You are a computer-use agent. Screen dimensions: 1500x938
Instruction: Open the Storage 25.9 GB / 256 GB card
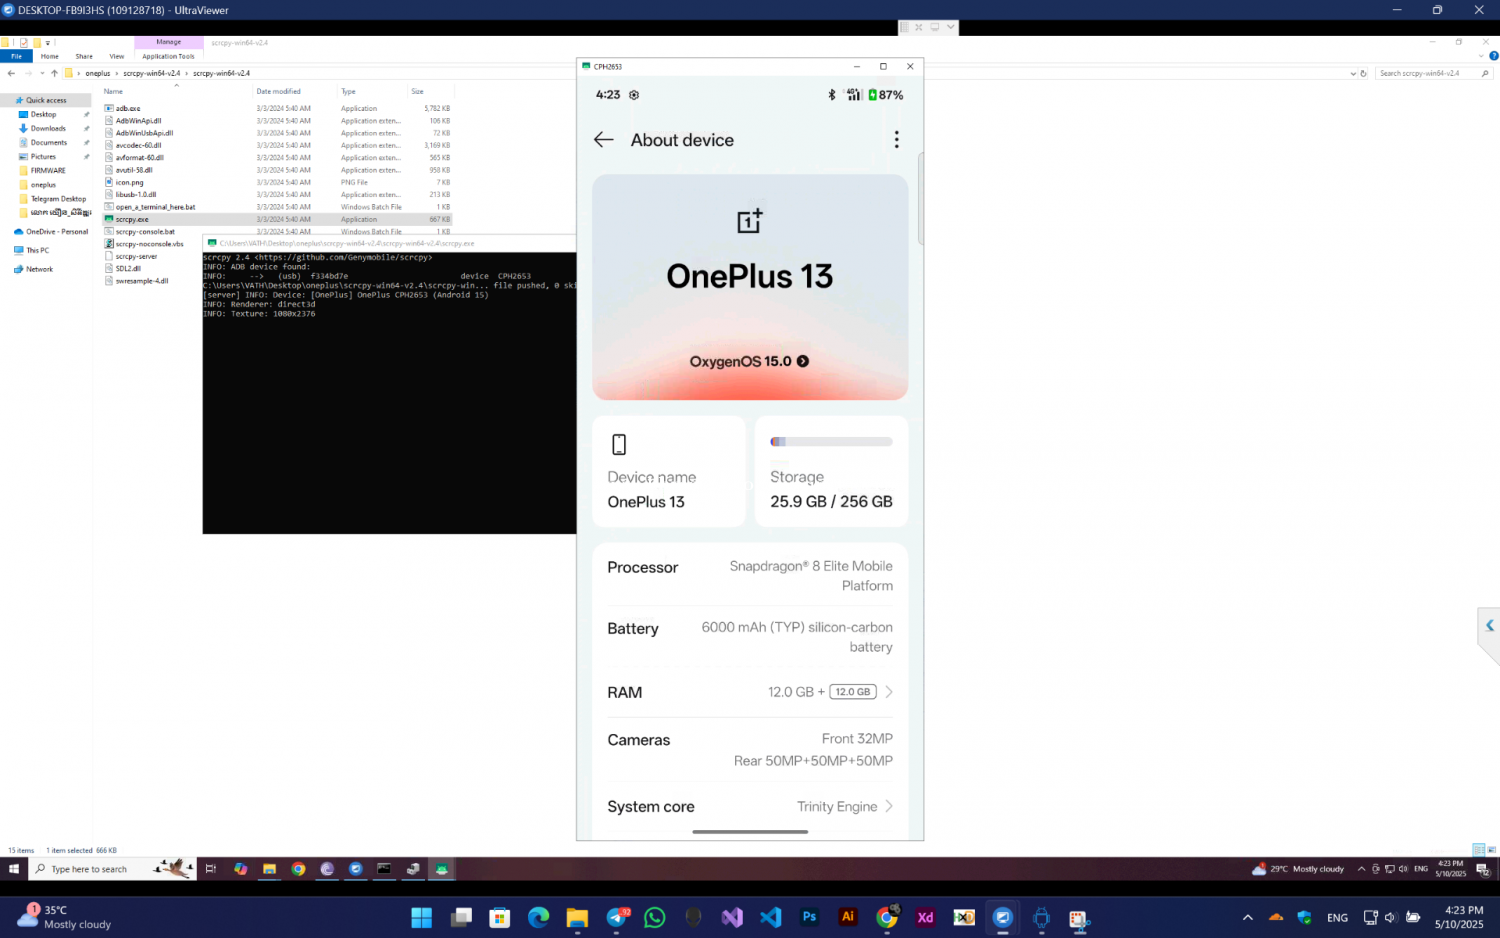(831, 472)
